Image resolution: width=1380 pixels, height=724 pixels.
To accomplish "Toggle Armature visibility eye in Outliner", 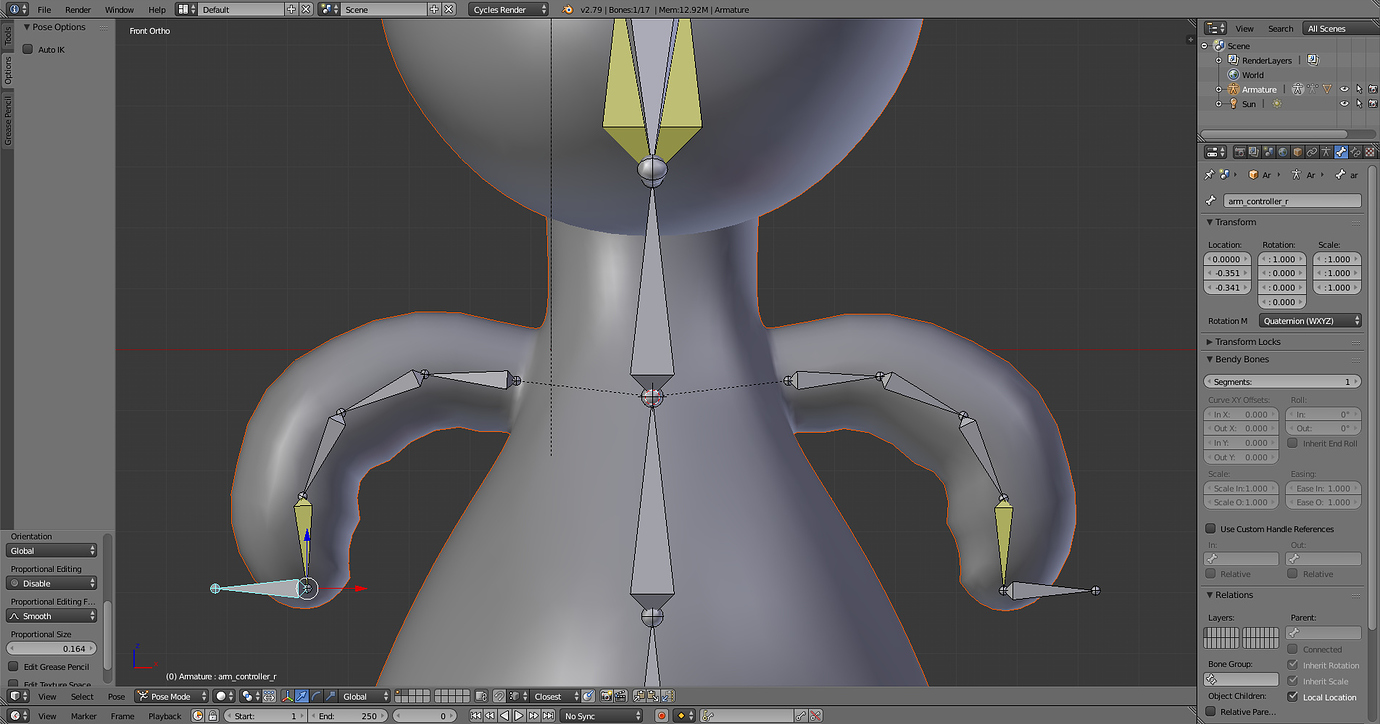I will click(x=1344, y=89).
